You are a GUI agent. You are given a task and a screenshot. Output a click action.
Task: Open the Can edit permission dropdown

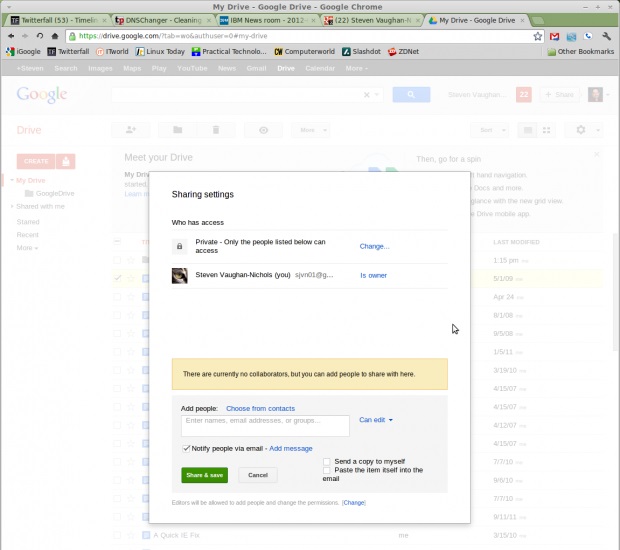pyautogui.click(x=376, y=420)
